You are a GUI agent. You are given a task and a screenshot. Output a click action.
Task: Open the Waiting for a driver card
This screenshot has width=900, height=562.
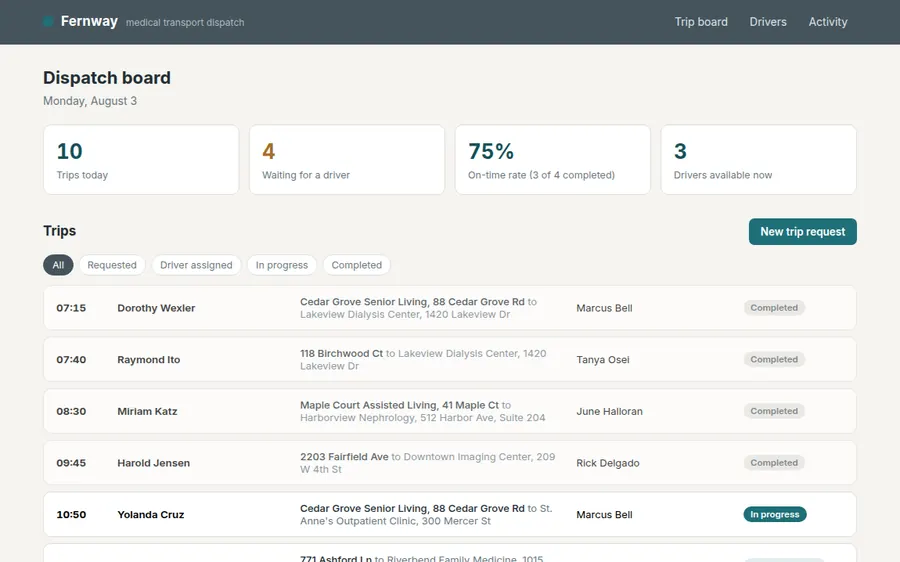pos(347,160)
